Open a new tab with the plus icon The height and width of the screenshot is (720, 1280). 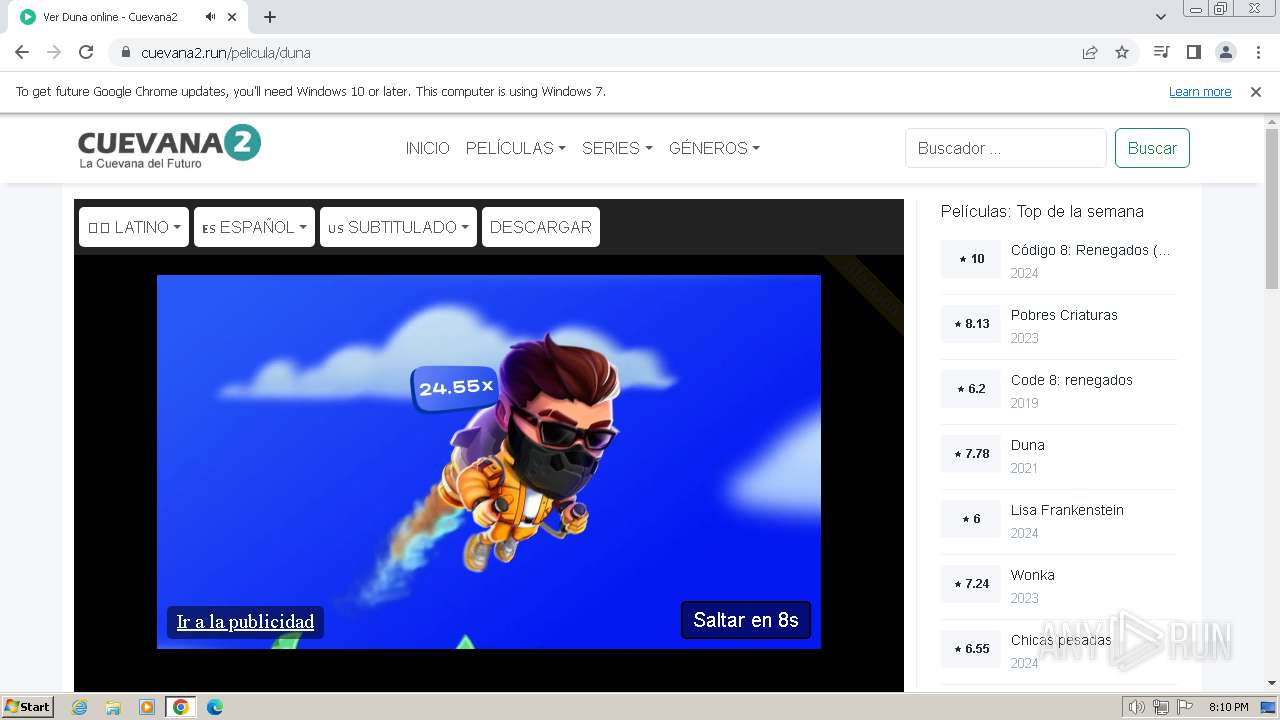(x=270, y=17)
